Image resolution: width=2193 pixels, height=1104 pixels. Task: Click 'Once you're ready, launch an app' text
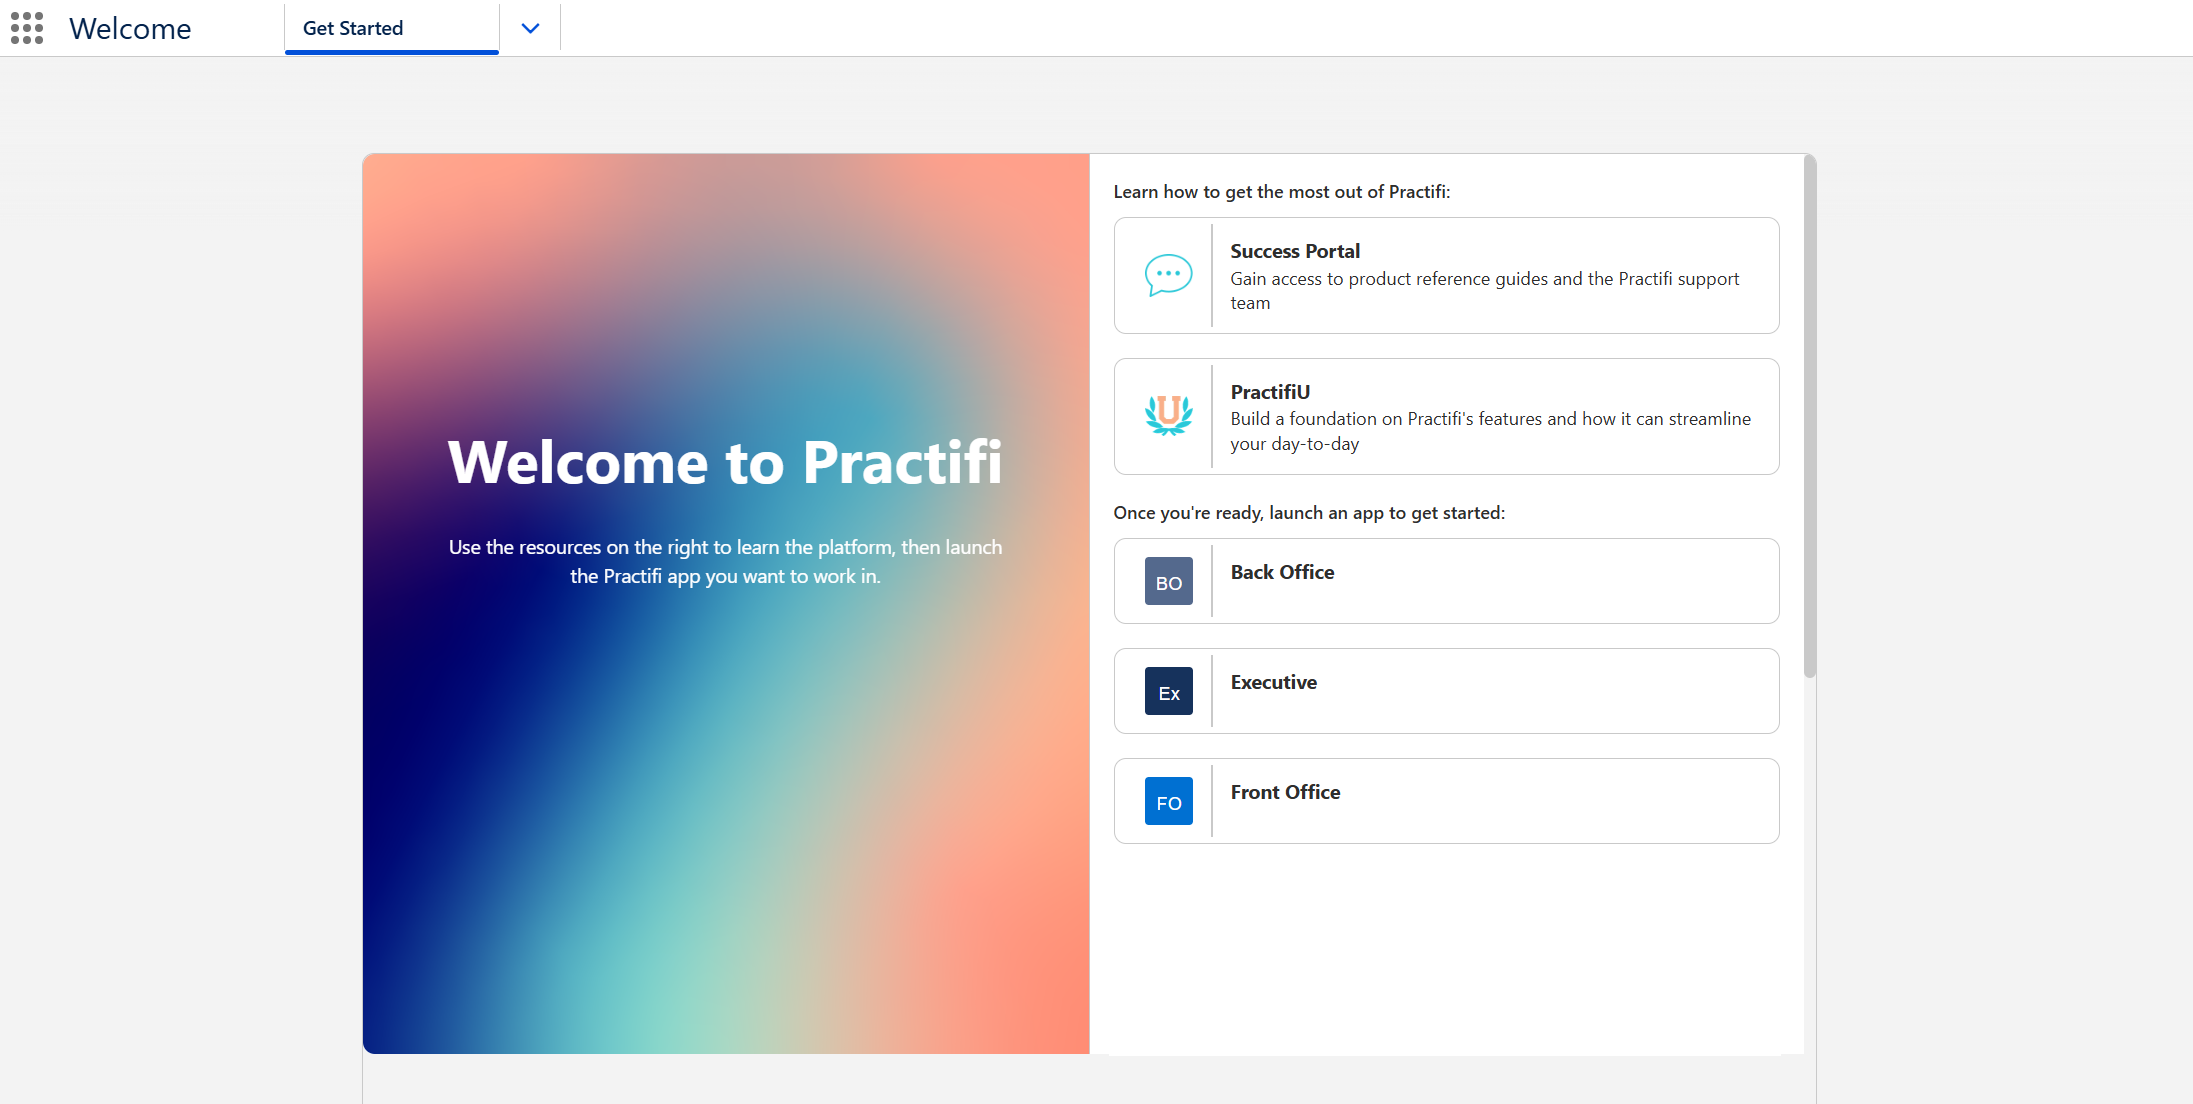(1309, 513)
